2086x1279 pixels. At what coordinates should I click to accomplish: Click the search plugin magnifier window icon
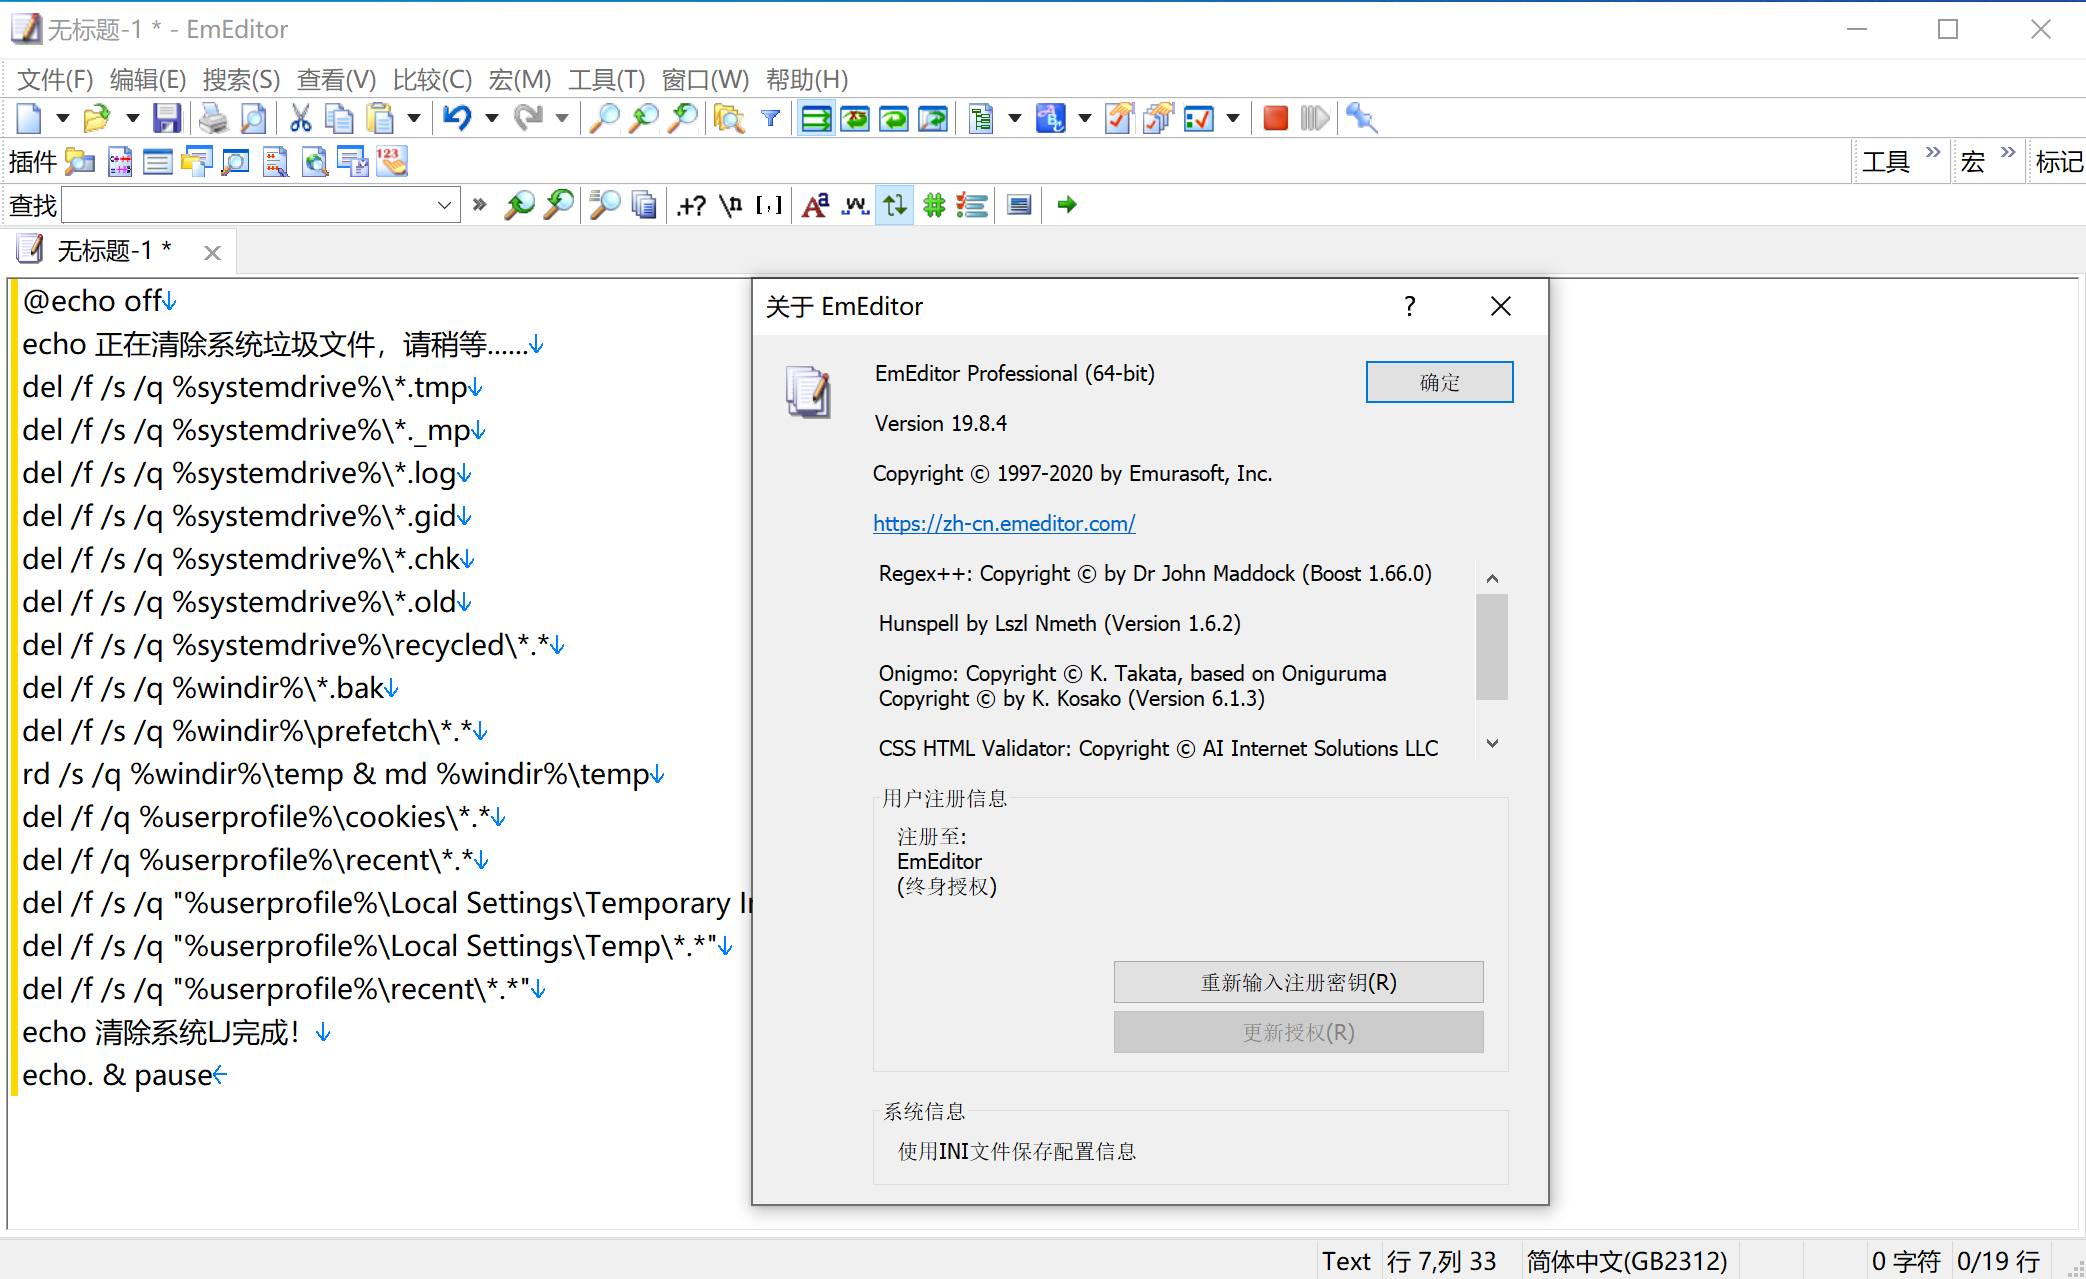pyautogui.click(x=236, y=161)
